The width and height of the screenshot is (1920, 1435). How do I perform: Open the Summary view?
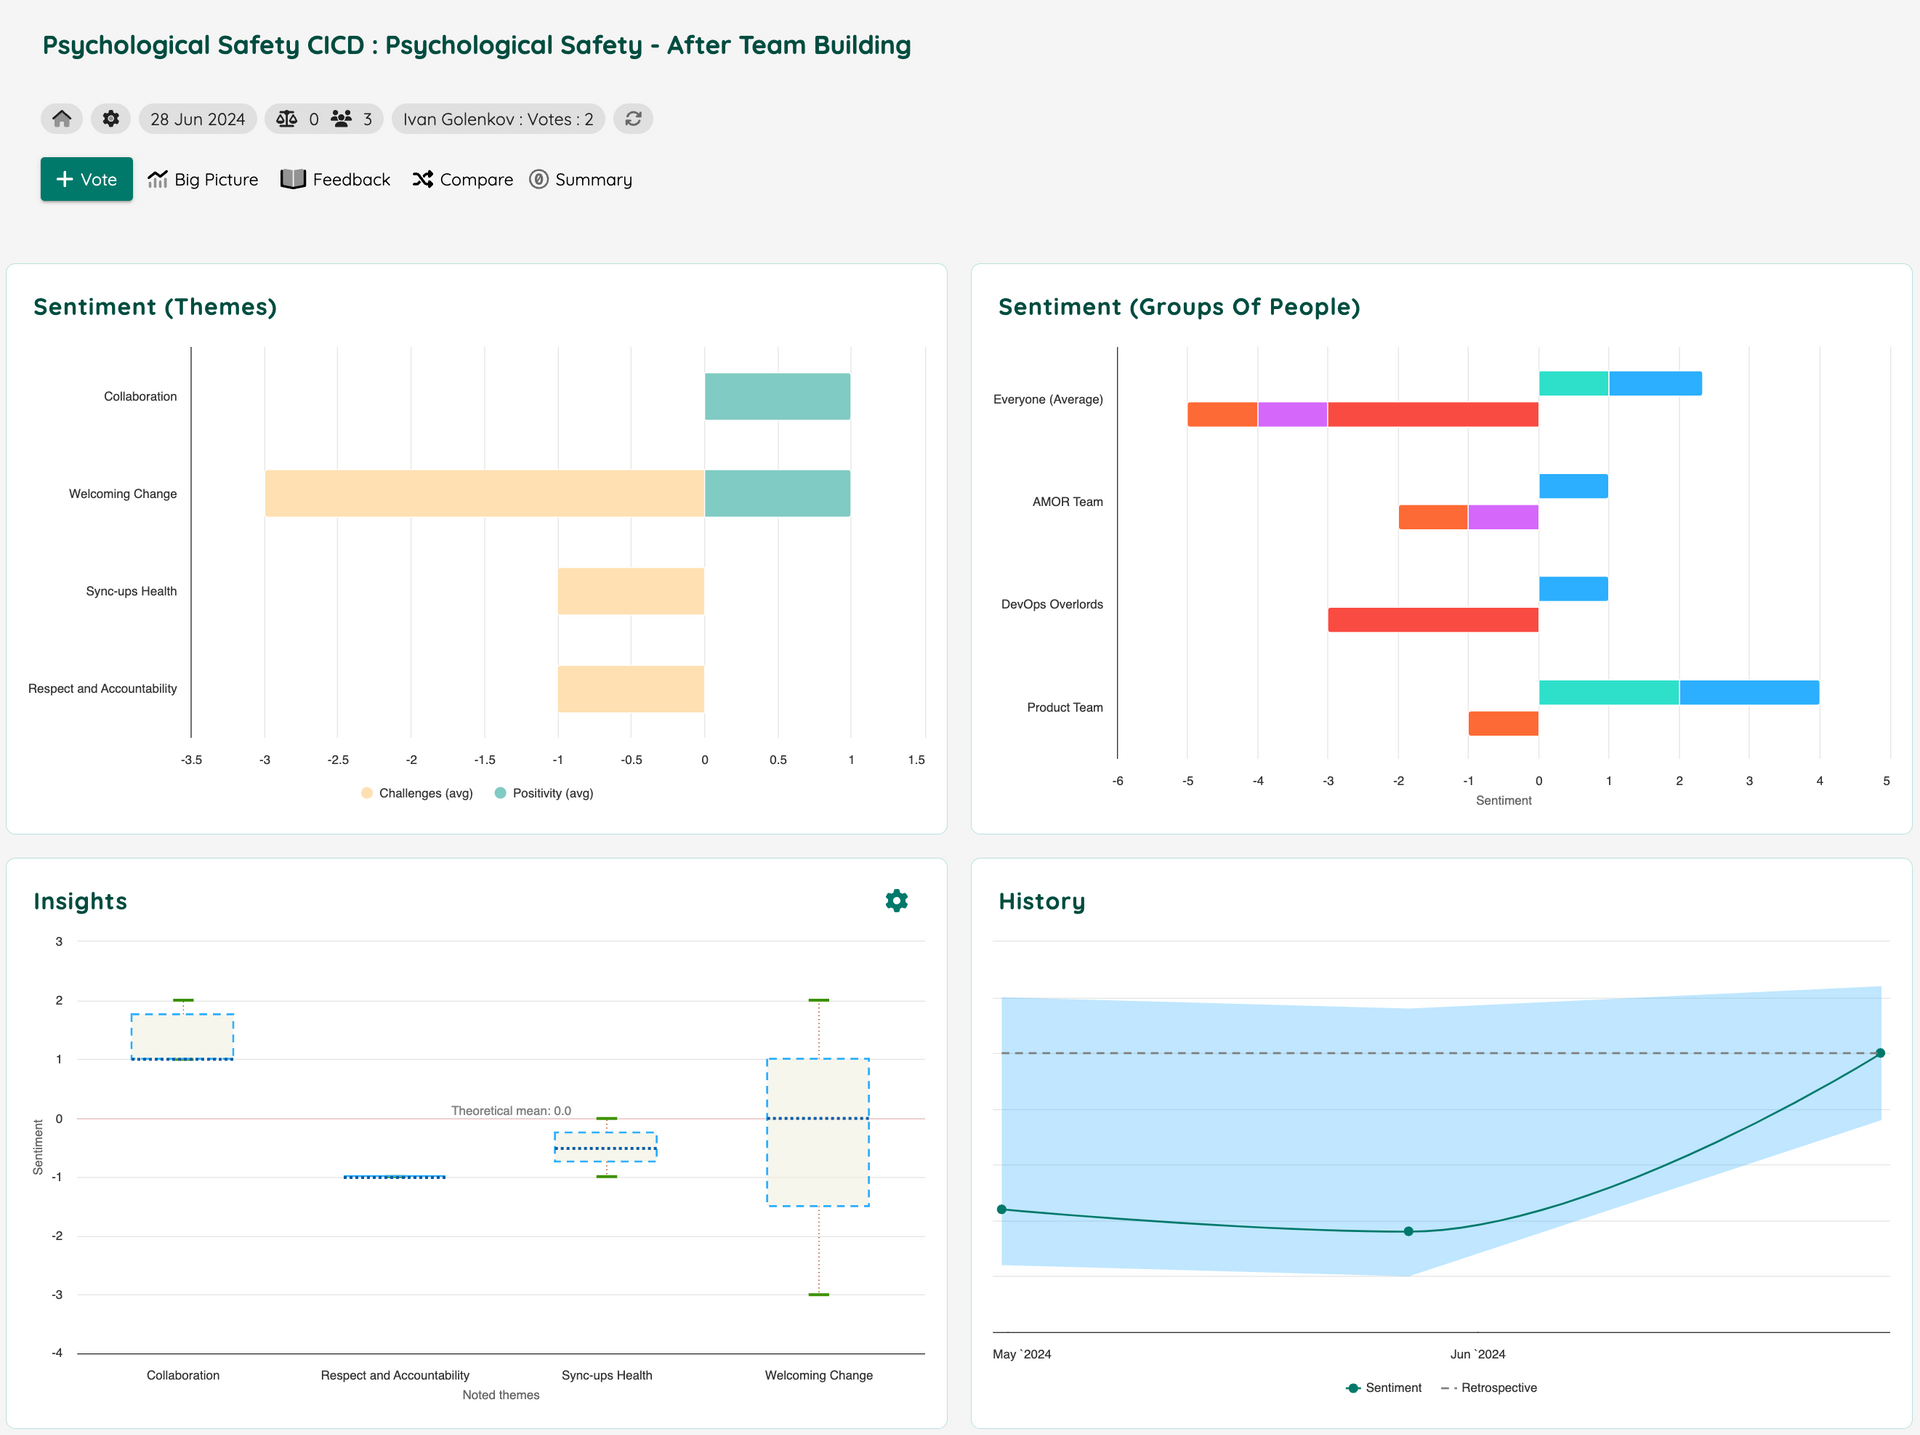tap(581, 180)
